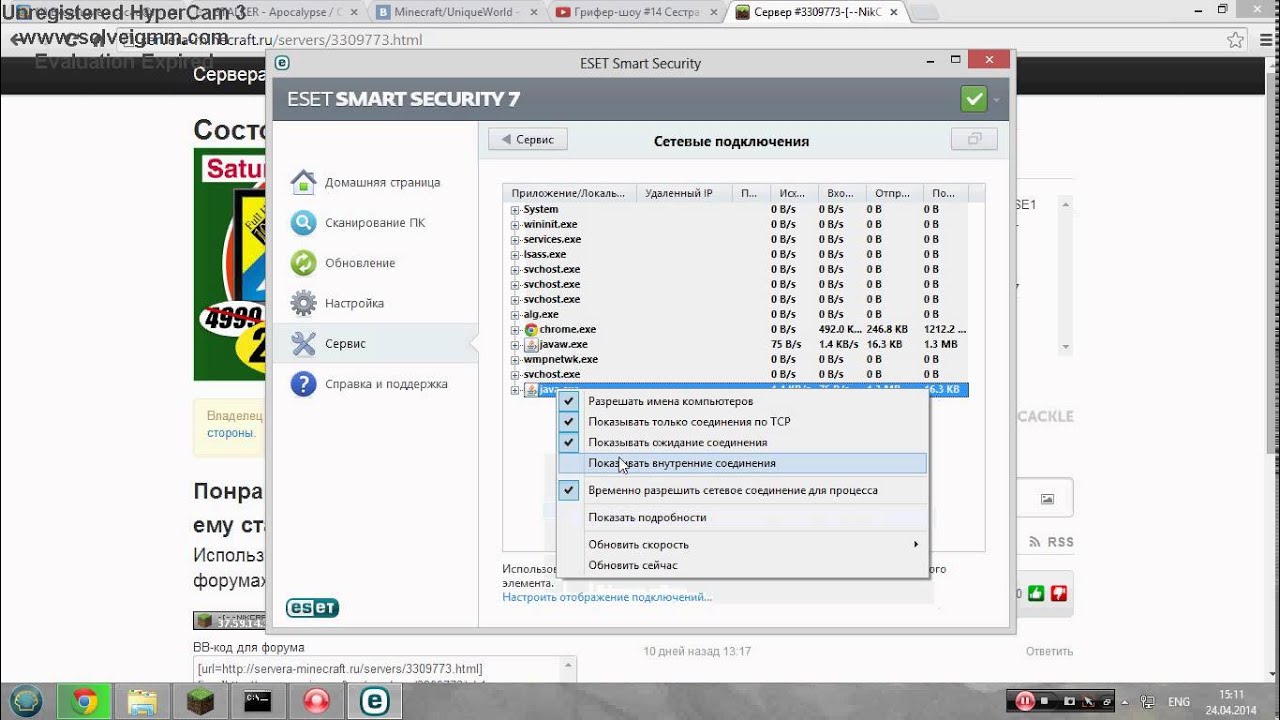Image resolution: width=1280 pixels, height=720 pixels.
Task: Click the RSS link on webpage
Action: coord(1060,542)
